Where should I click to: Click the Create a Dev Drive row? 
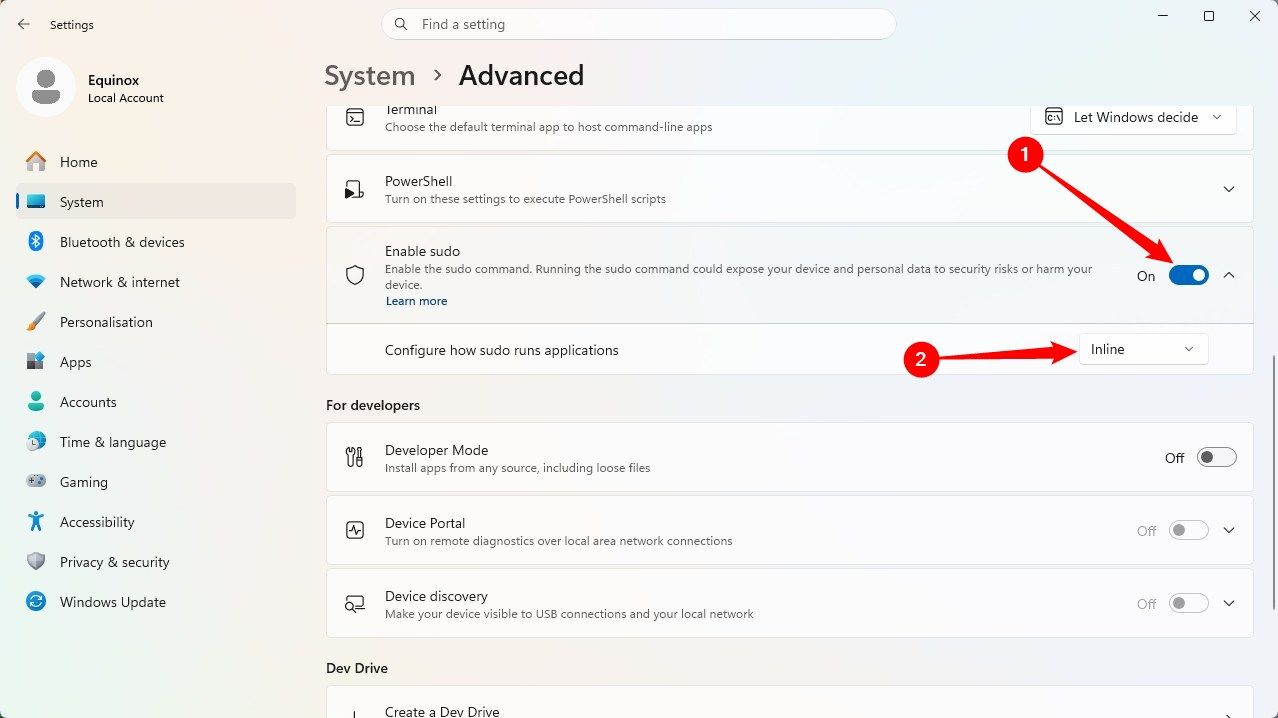pos(790,702)
